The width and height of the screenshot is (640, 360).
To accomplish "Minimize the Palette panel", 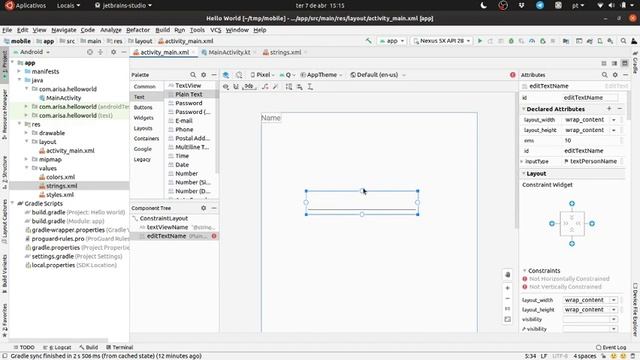I will click(214, 75).
